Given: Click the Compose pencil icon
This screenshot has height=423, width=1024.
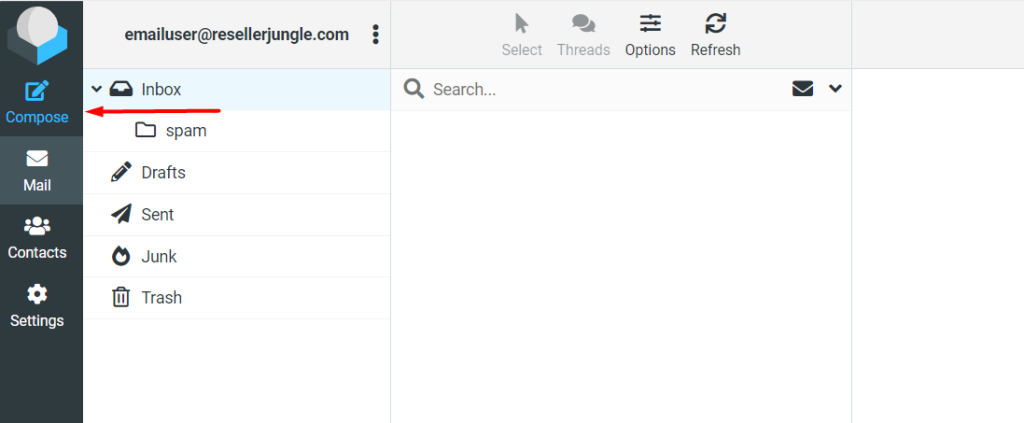Looking at the screenshot, I should coord(37,92).
